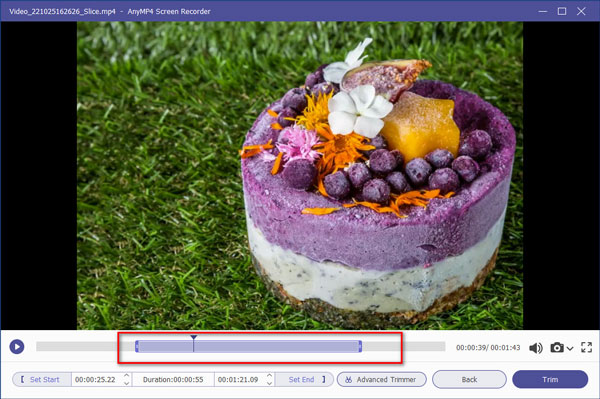The width and height of the screenshot is (600, 399).
Task: Mute audio using the speaker icon
Action: pos(536,348)
